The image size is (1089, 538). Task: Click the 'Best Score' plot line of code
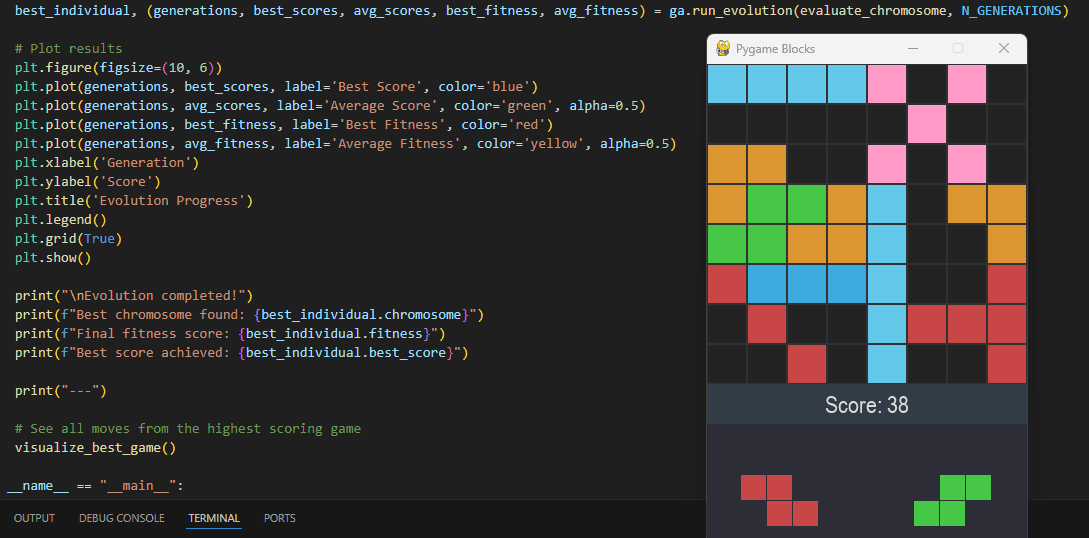pyautogui.click(x=276, y=87)
